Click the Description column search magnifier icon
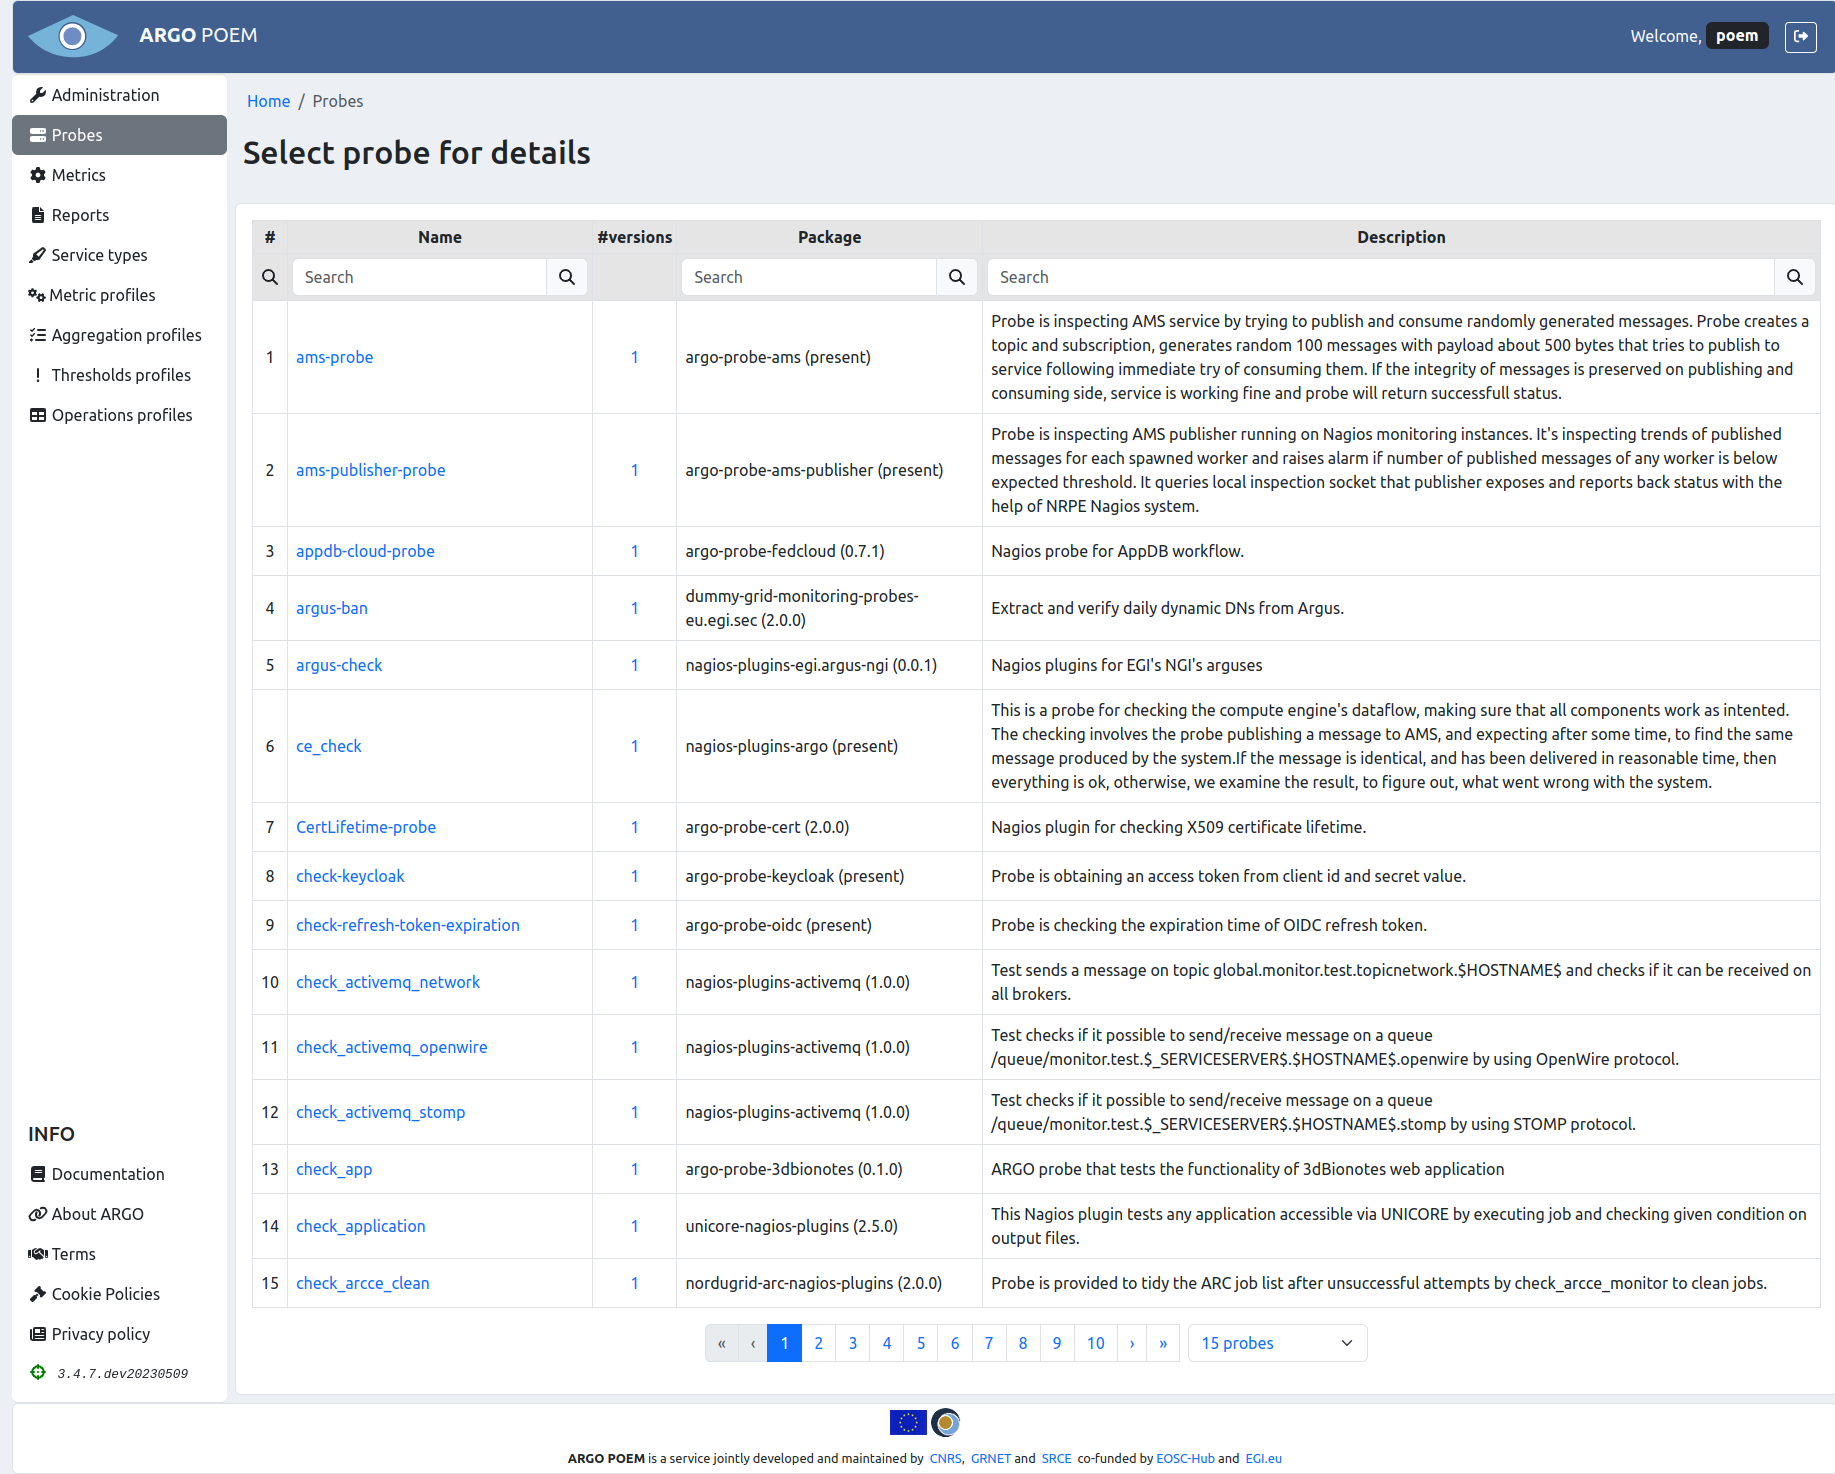Image resolution: width=1835 pixels, height=1474 pixels. tap(1794, 277)
